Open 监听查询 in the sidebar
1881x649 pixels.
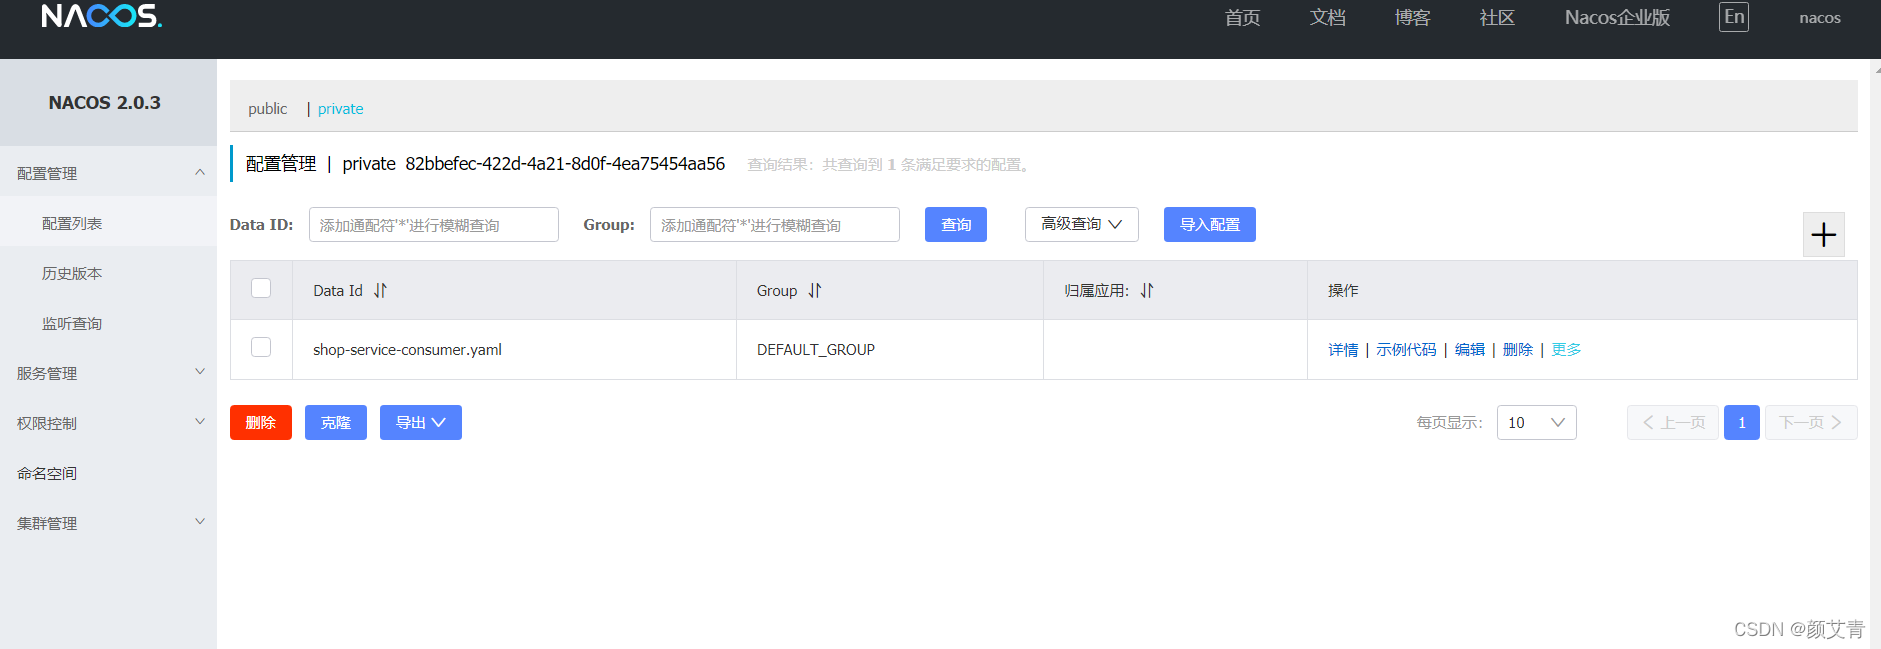[x=72, y=323]
